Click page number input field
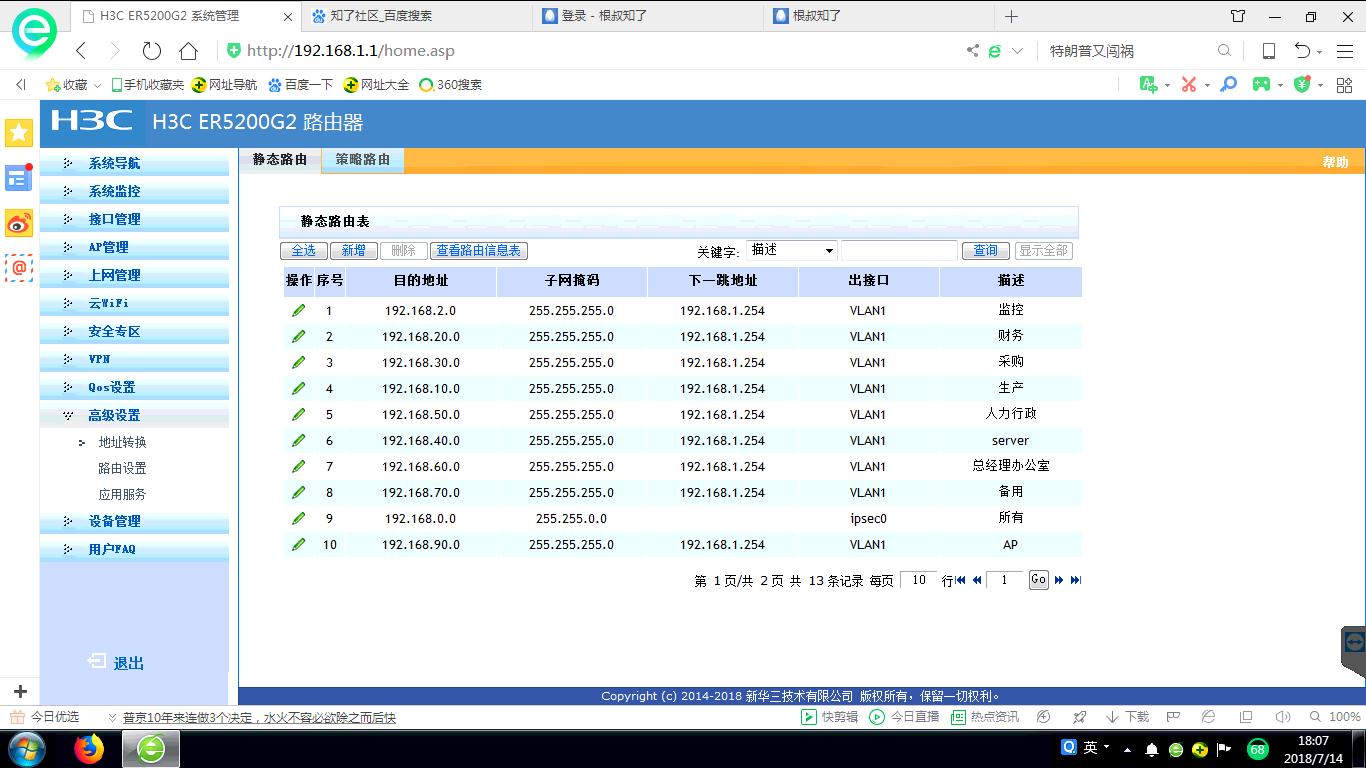 coord(1005,580)
